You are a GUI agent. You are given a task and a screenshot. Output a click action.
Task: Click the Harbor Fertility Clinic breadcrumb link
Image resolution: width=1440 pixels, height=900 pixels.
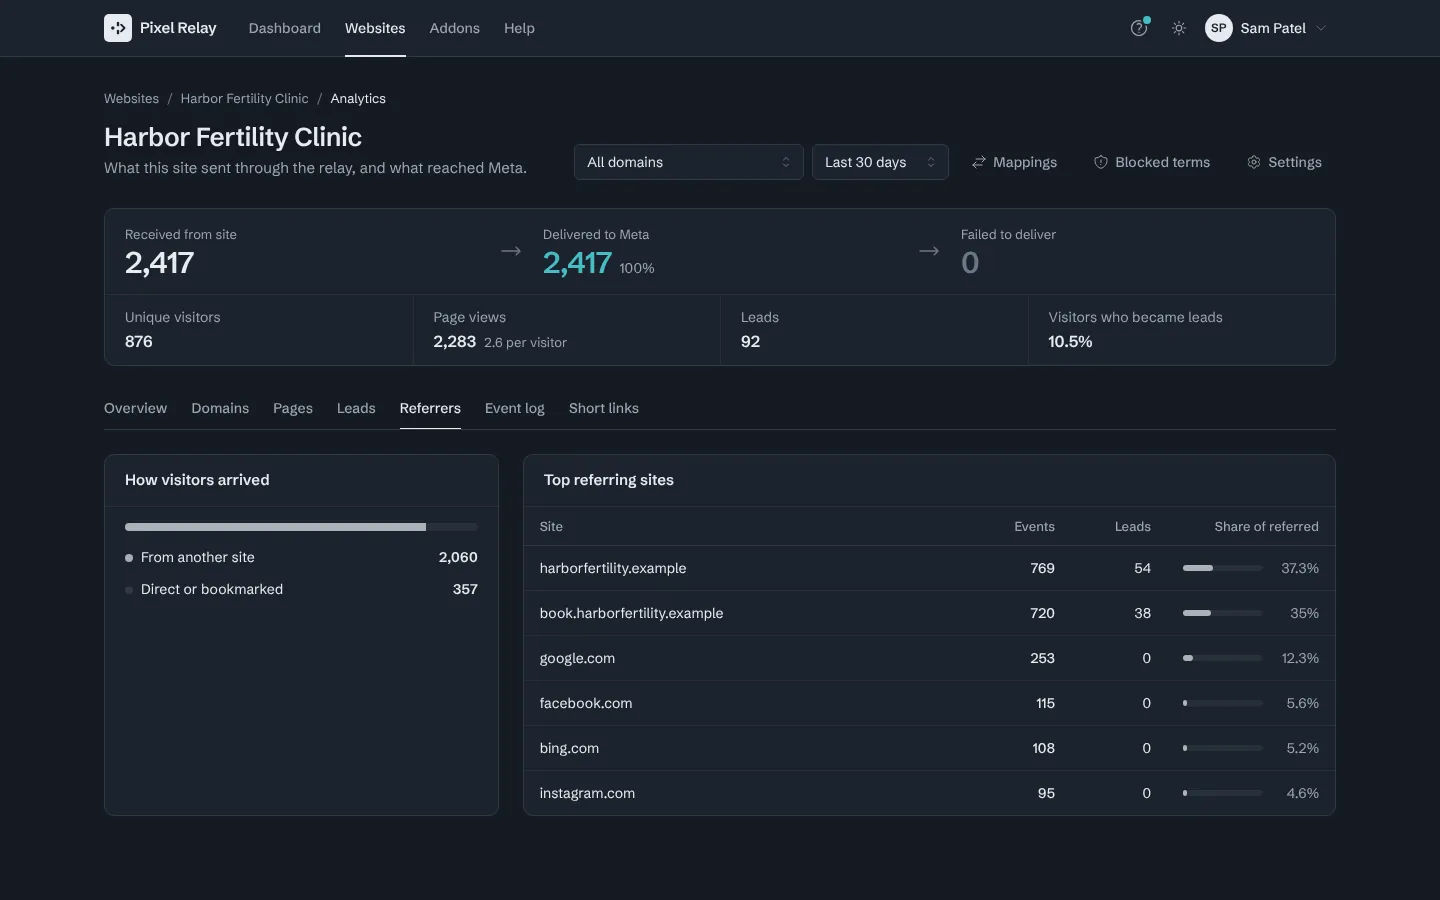pos(244,98)
